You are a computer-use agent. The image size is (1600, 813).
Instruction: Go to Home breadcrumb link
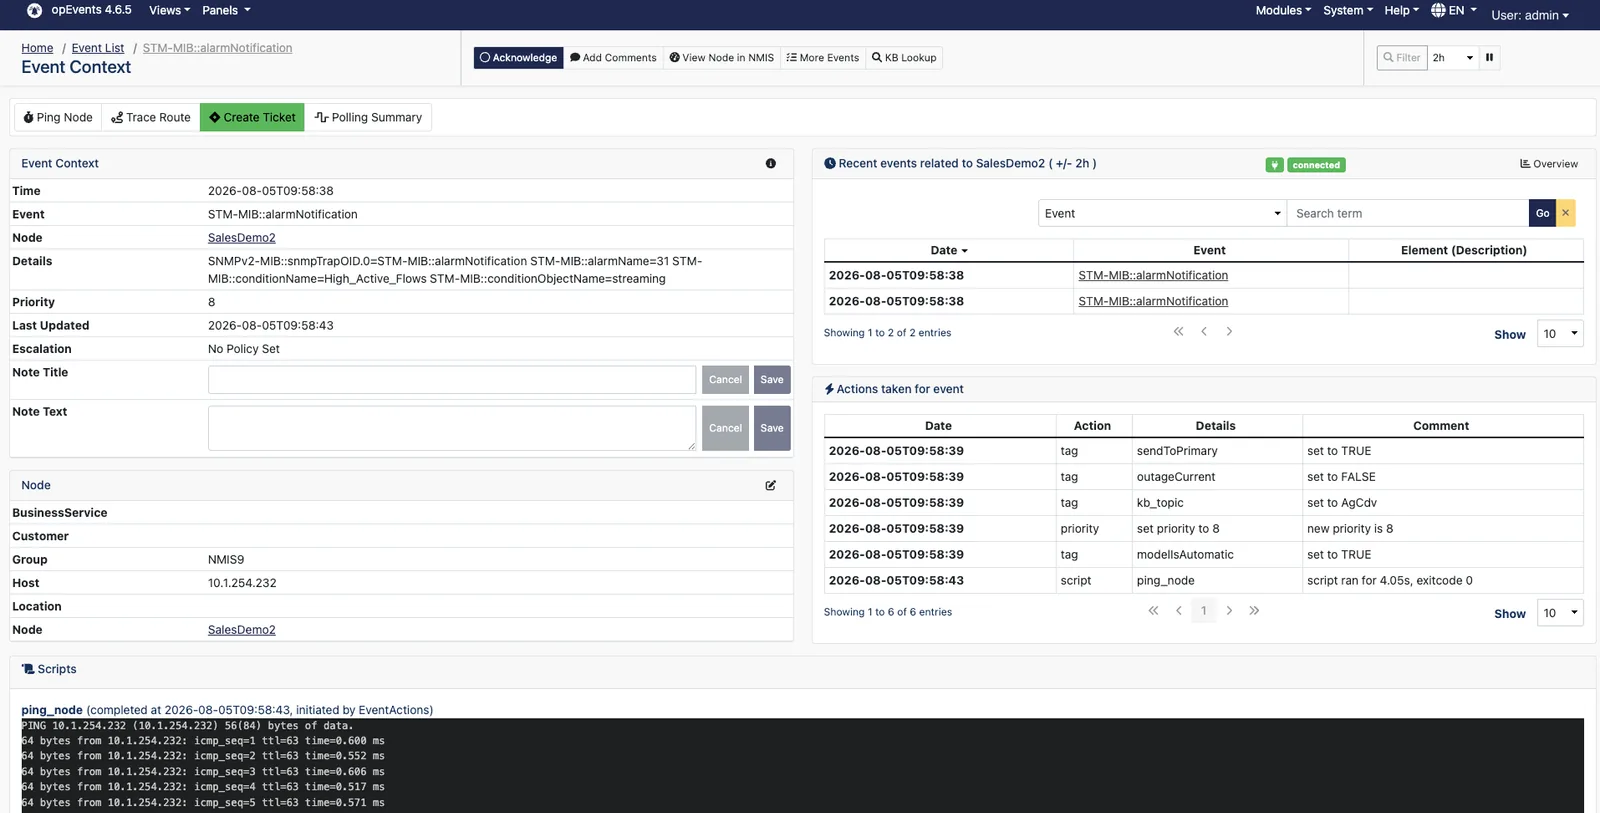tap(37, 48)
